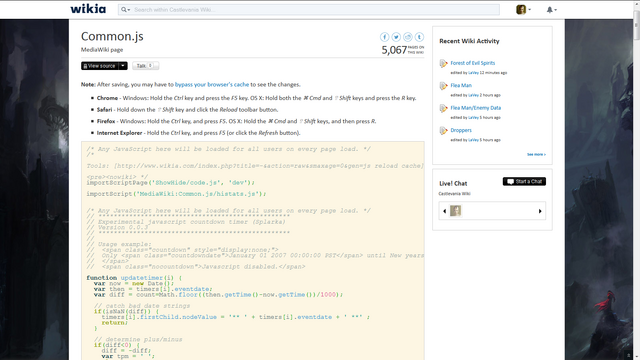The height and width of the screenshot is (360, 640).
Task: Open the Flea Man article link
Action: click(x=461, y=85)
